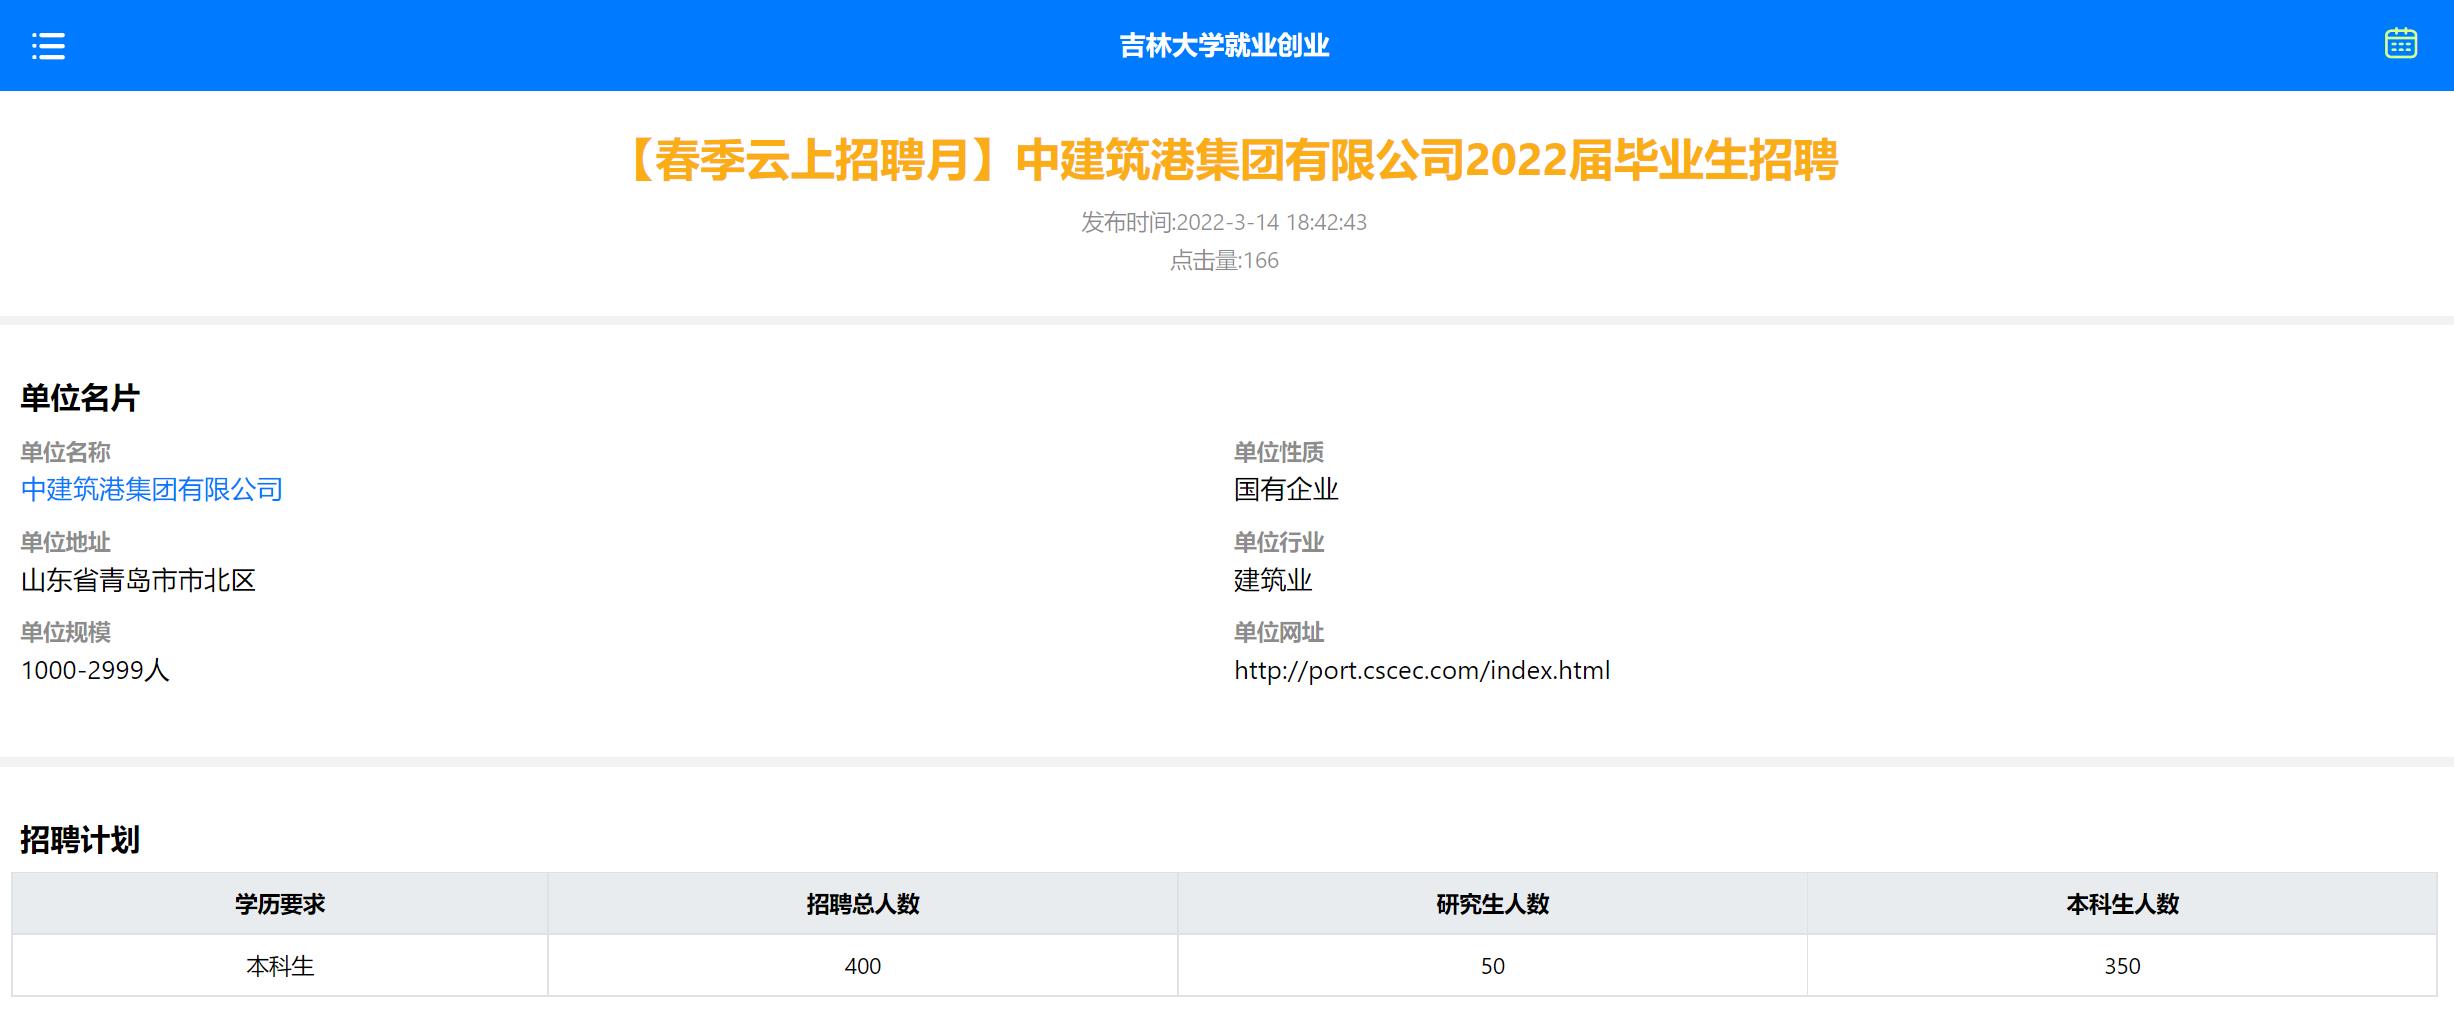This screenshot has height=1022, width=2454.
Task: Click the total headcount value 400
Action: click(x=862, y=966)
